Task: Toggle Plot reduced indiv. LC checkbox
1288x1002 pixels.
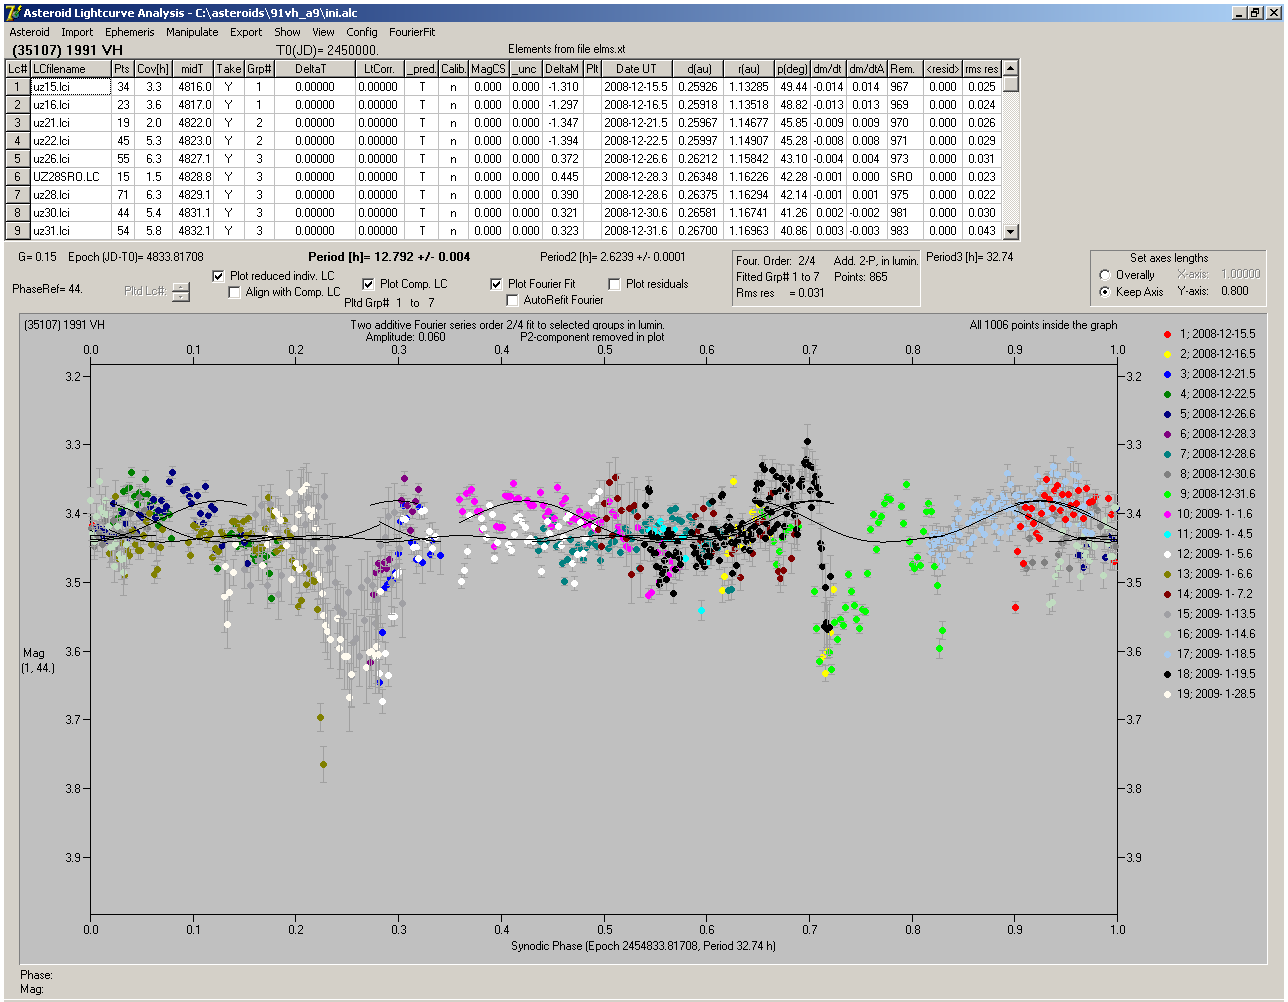Action: 219,276
